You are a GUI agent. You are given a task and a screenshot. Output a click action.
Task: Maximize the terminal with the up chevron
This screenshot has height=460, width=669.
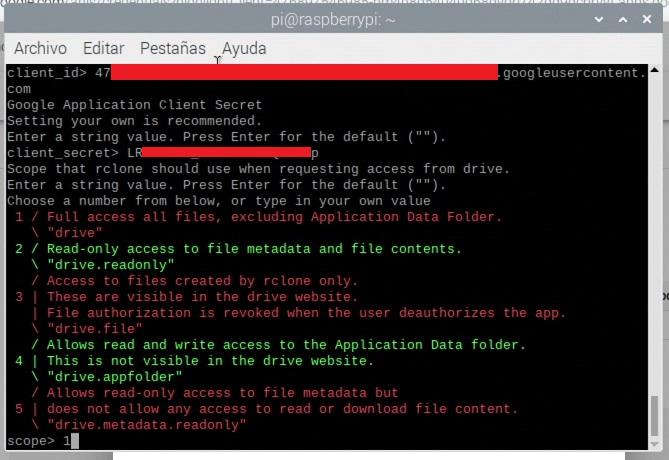click(623, 20)
